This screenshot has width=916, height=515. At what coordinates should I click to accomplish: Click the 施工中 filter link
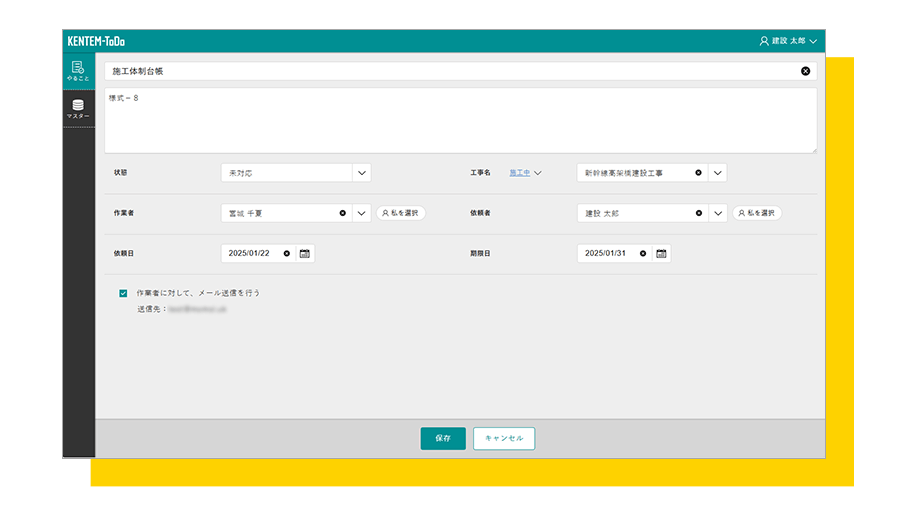520,172
